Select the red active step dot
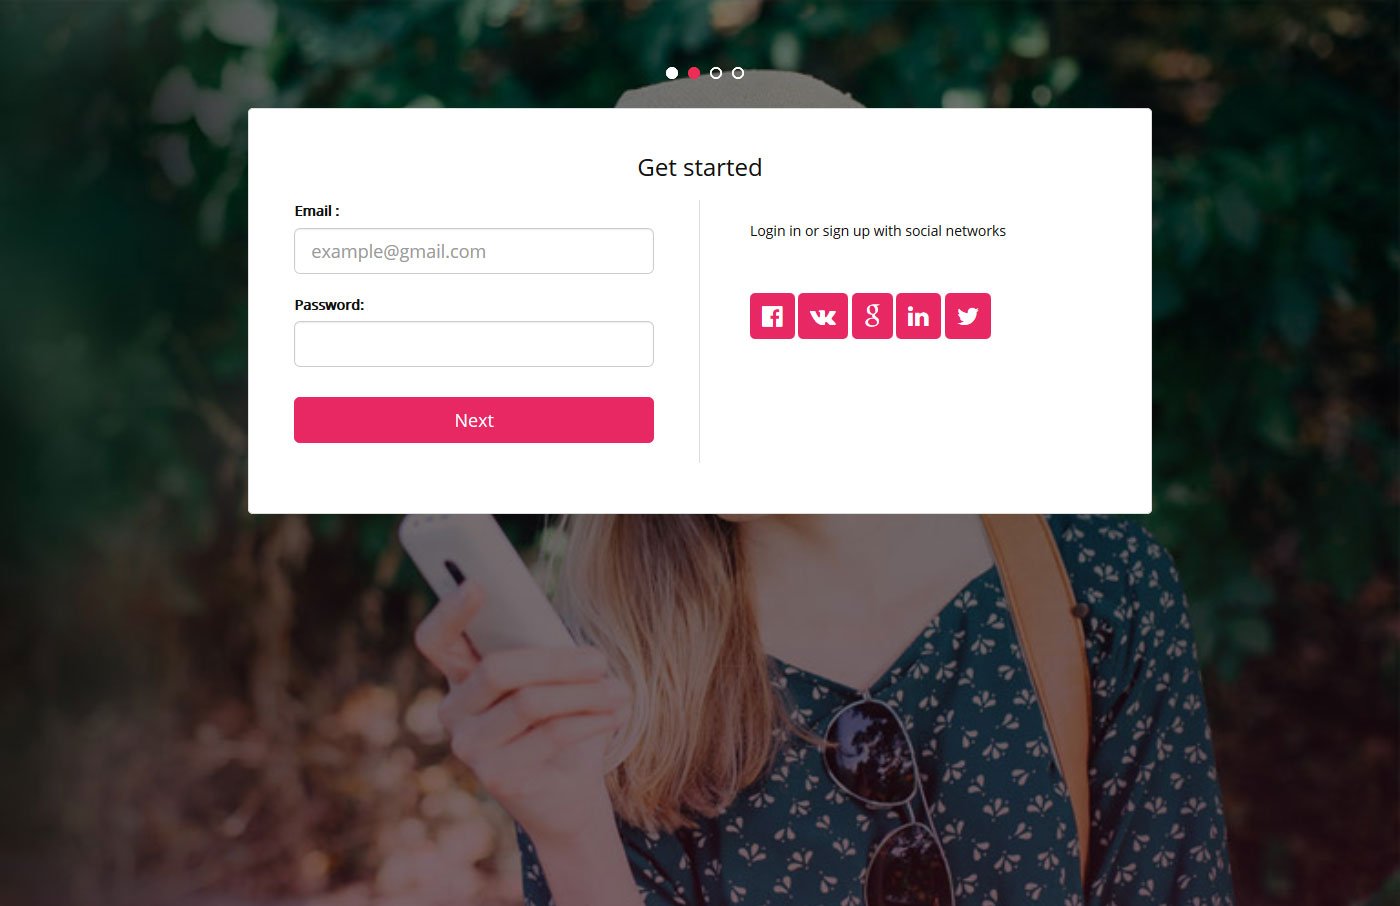This screenshot has height=906, width=1400. [694, 73]
